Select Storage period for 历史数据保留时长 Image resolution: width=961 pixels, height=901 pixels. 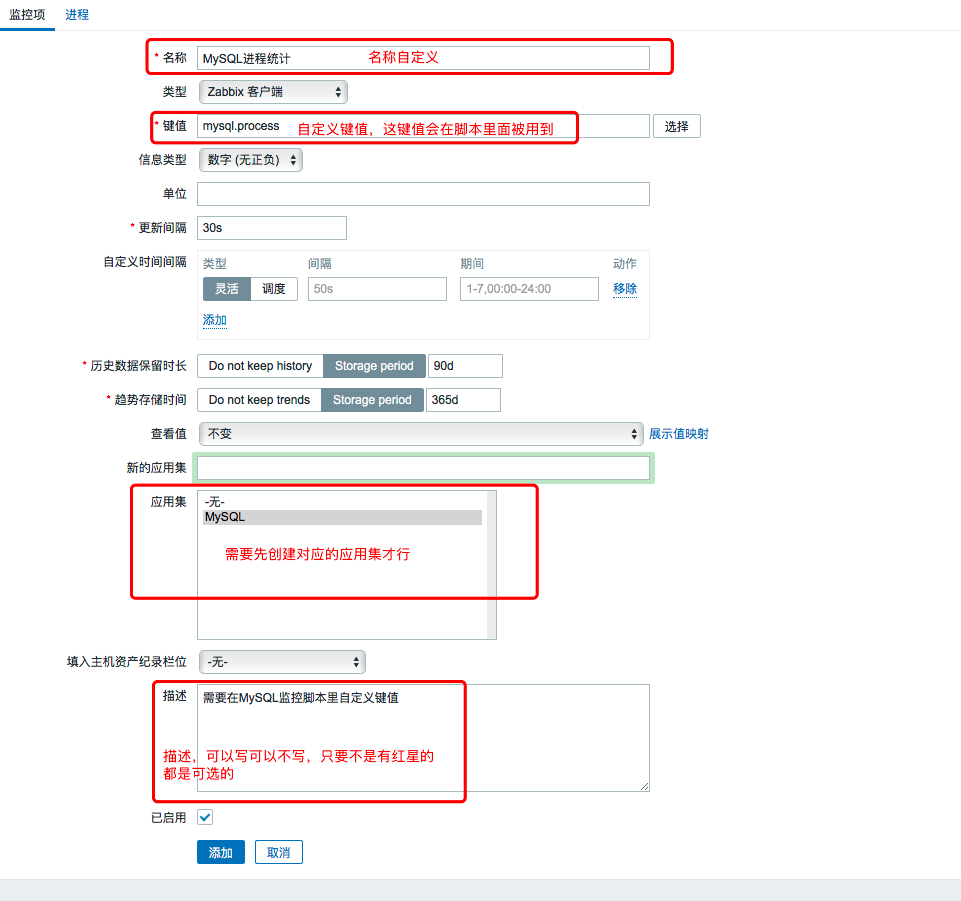coord(374,366)
